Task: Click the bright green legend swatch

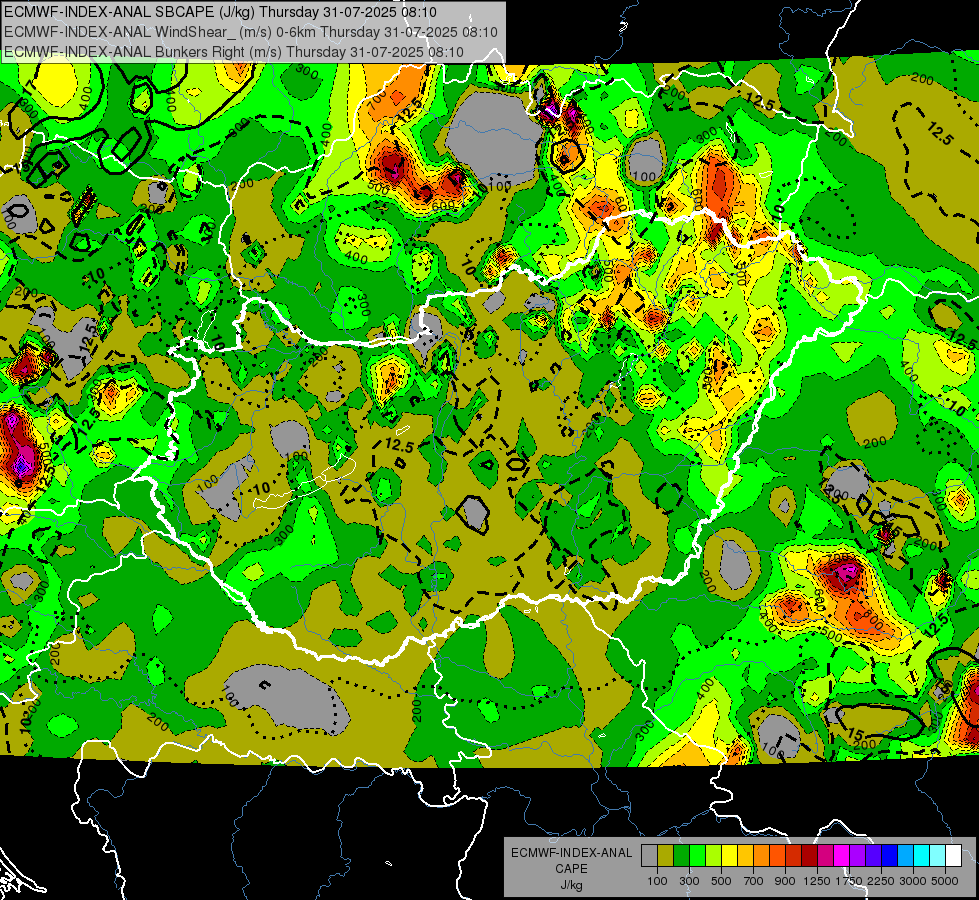Action: point(697,856)
